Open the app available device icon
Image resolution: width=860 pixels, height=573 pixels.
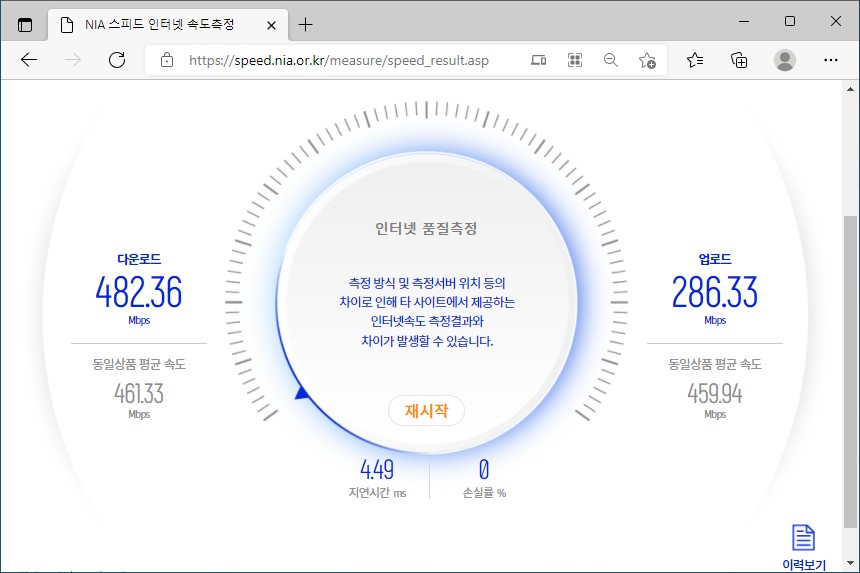pos(539,60)
